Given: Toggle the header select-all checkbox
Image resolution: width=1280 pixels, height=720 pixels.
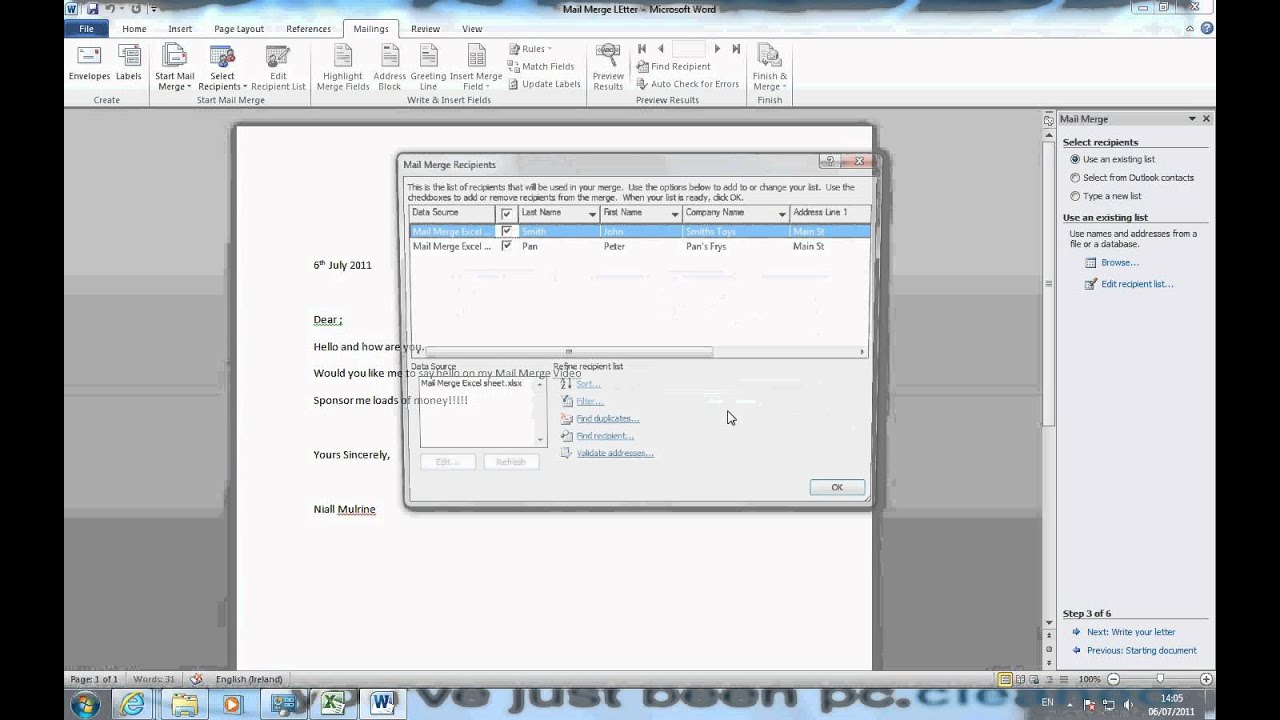Looking at the screenshot, I should point(507,213).
